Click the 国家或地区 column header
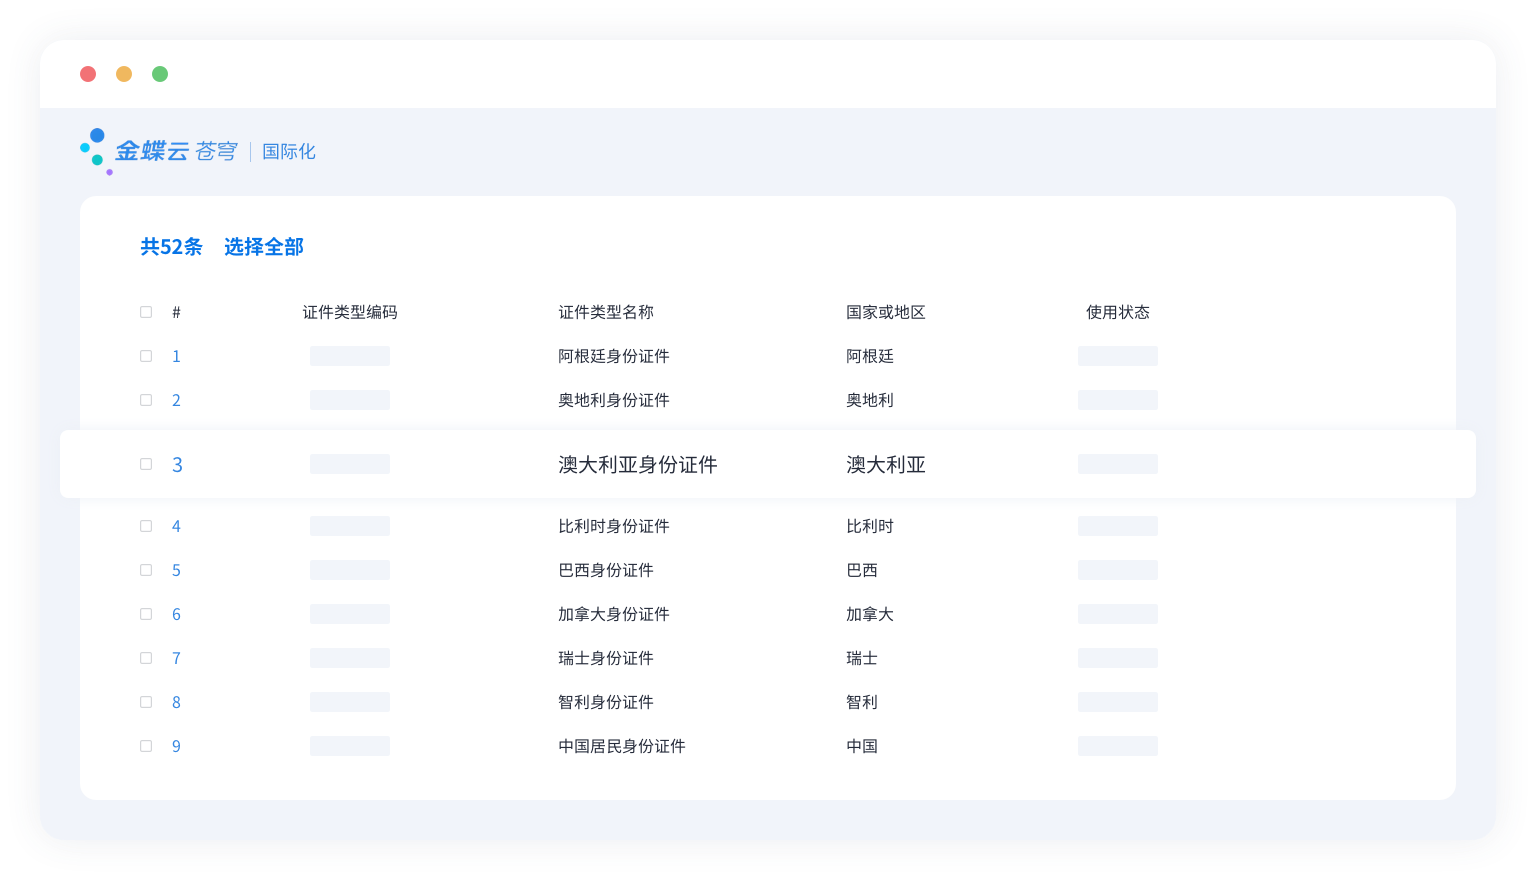This screenshot has height=880, width=1536. coord(886,312)
